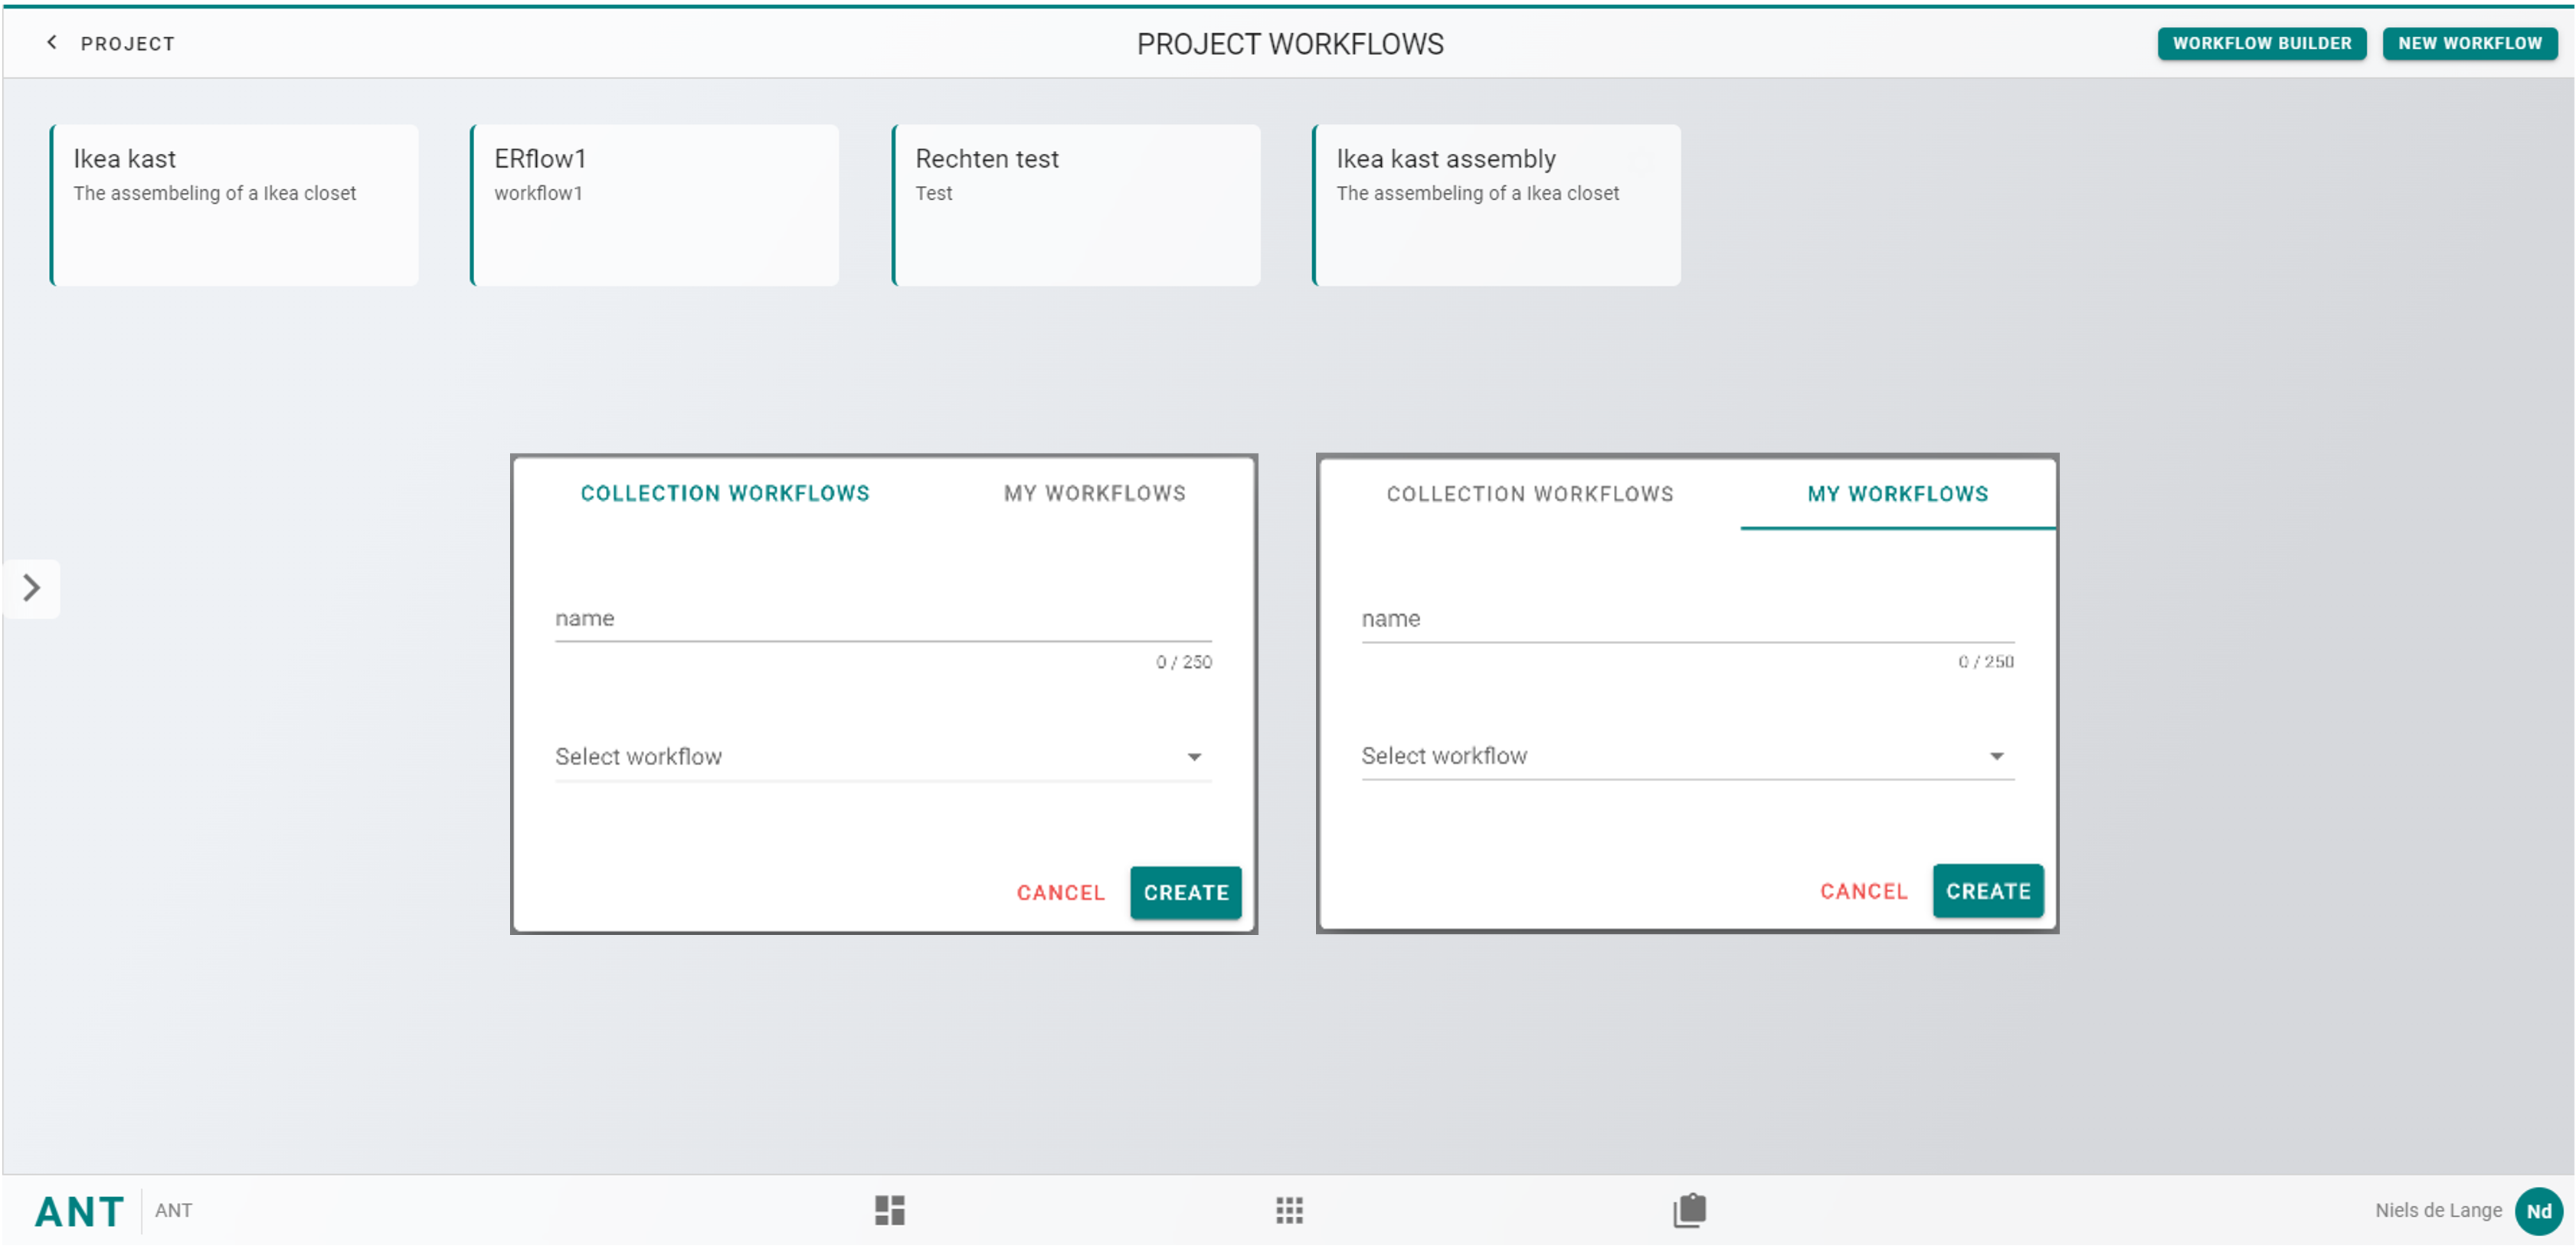Click the Workflow Builder button
This screenshot has height=1246, width=2576.
2261,43
